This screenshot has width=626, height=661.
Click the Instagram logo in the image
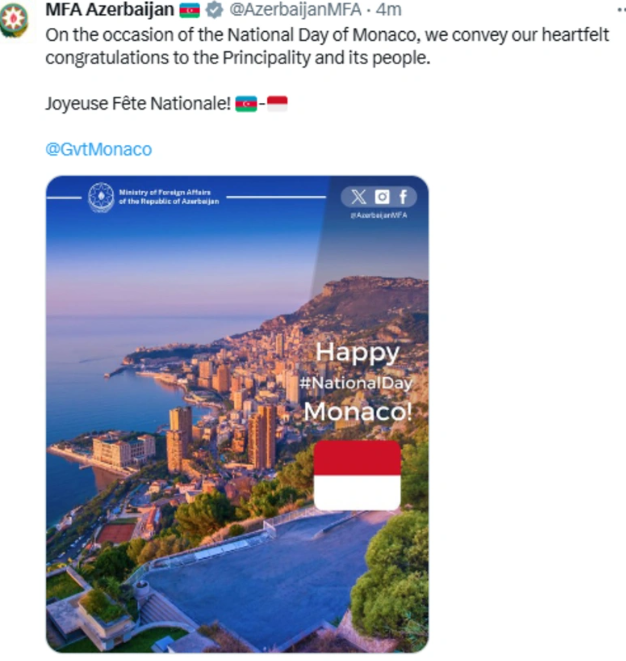tap(382, 197)
